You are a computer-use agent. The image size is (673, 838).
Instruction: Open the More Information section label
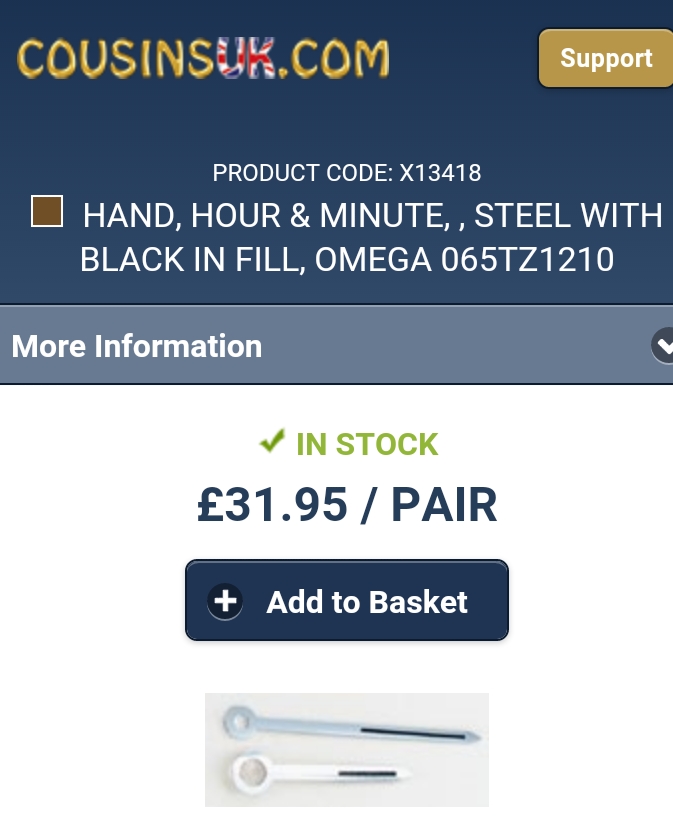pyautogui.click(x=137, y=346)
